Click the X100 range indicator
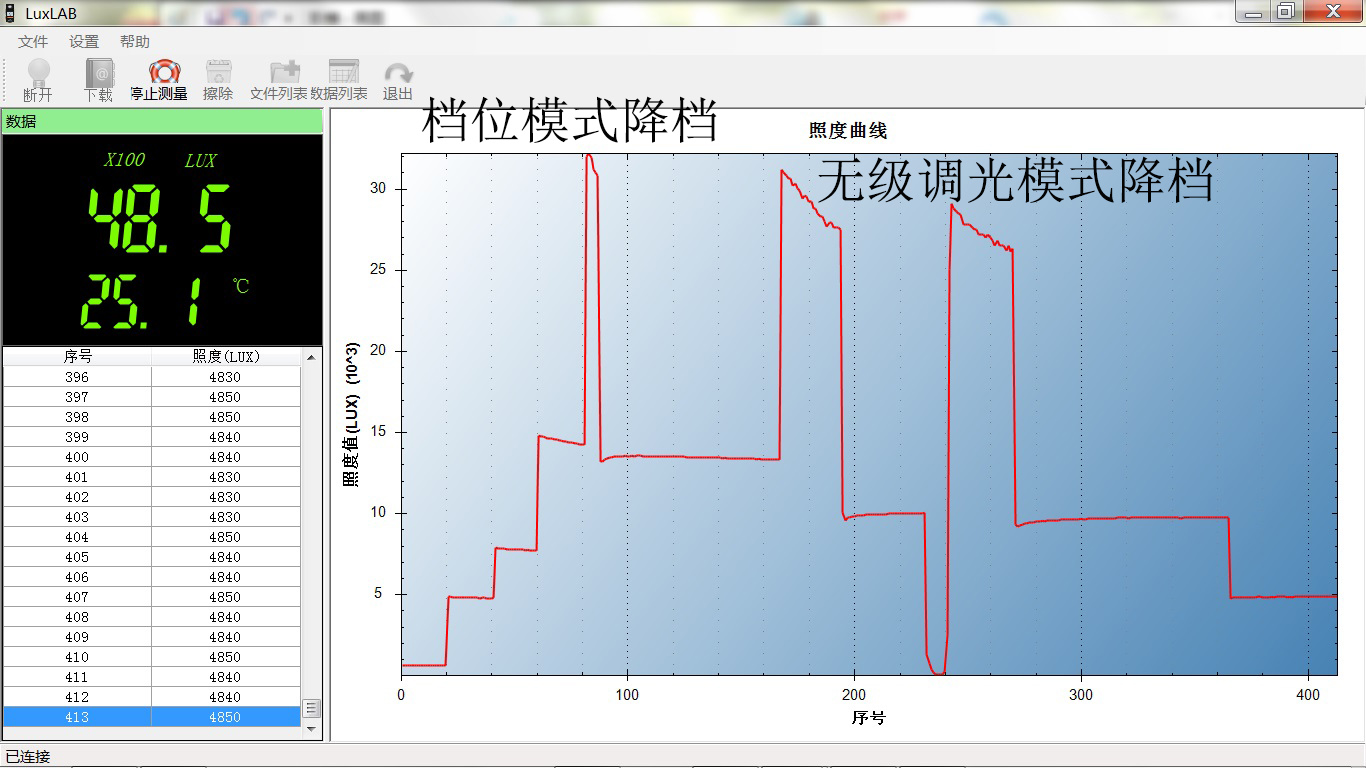 [125, 160]
